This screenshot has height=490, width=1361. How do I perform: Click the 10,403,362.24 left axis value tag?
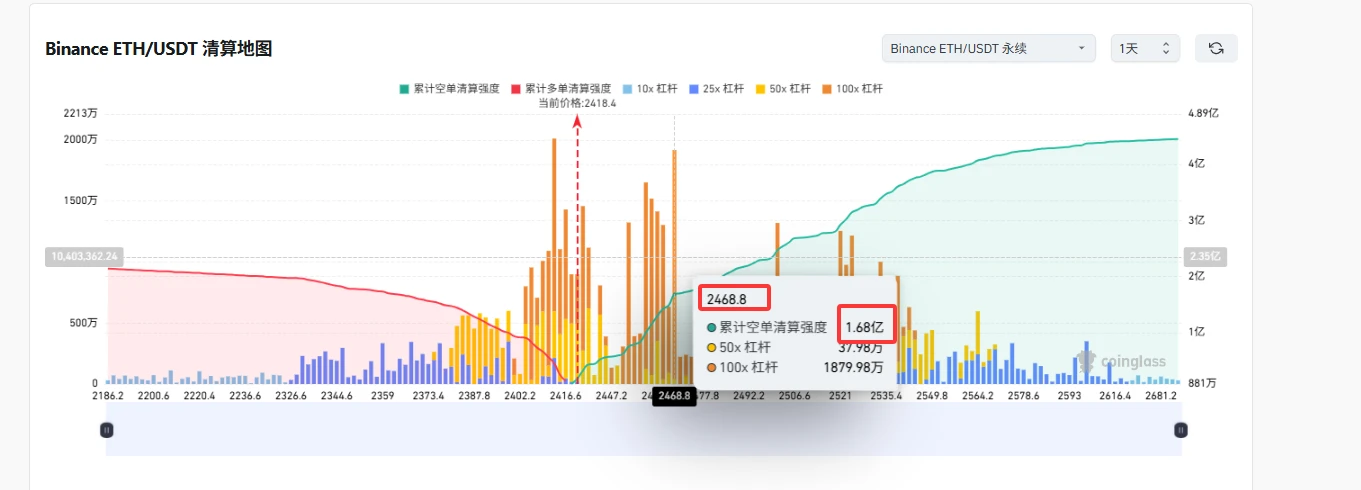[x=82, y=257]
